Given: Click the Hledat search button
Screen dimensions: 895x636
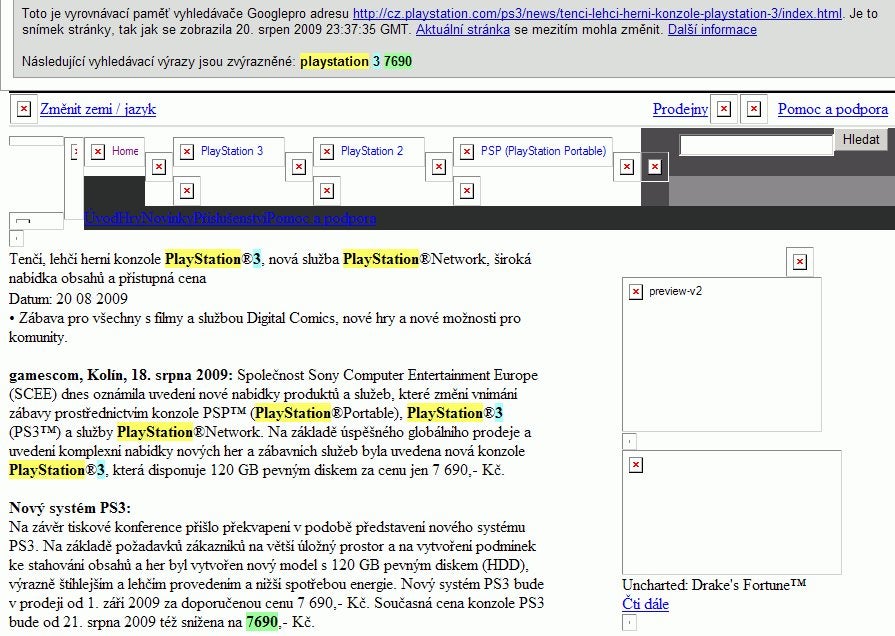Looking at the screenshot, I should click(x=861, y=139).
